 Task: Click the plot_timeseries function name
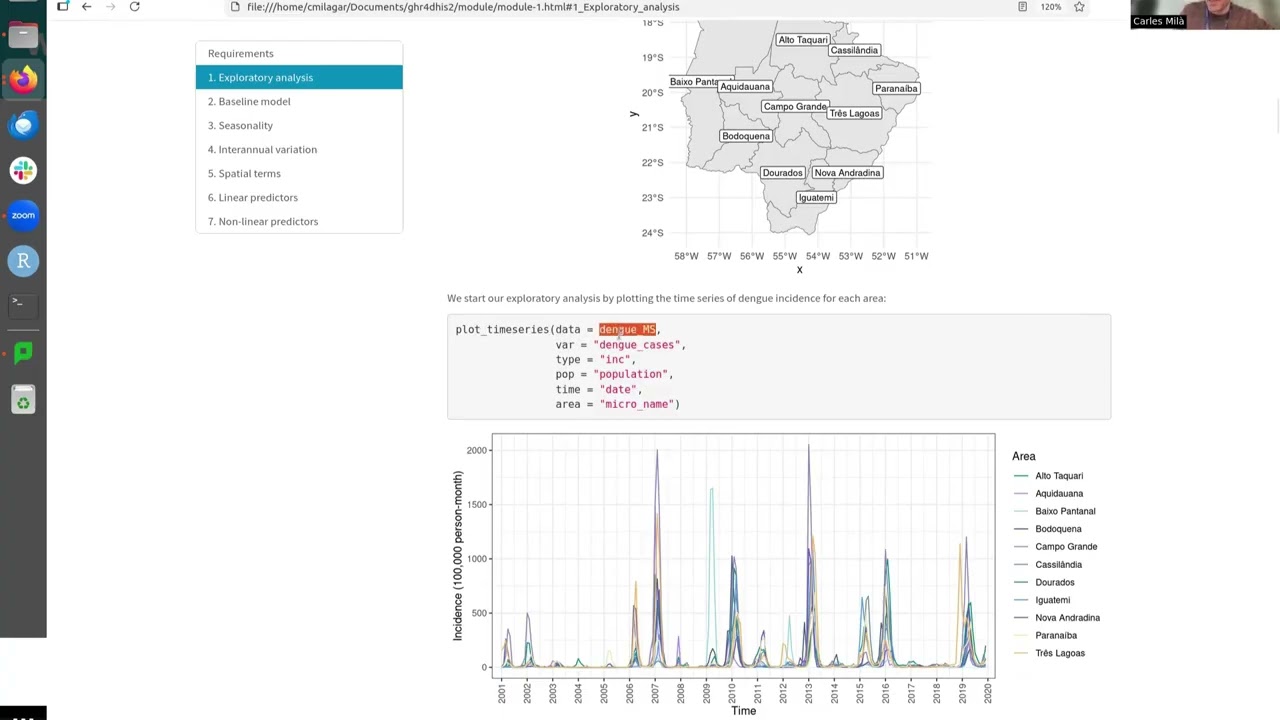pyautogui.click(x=502, y=329)
